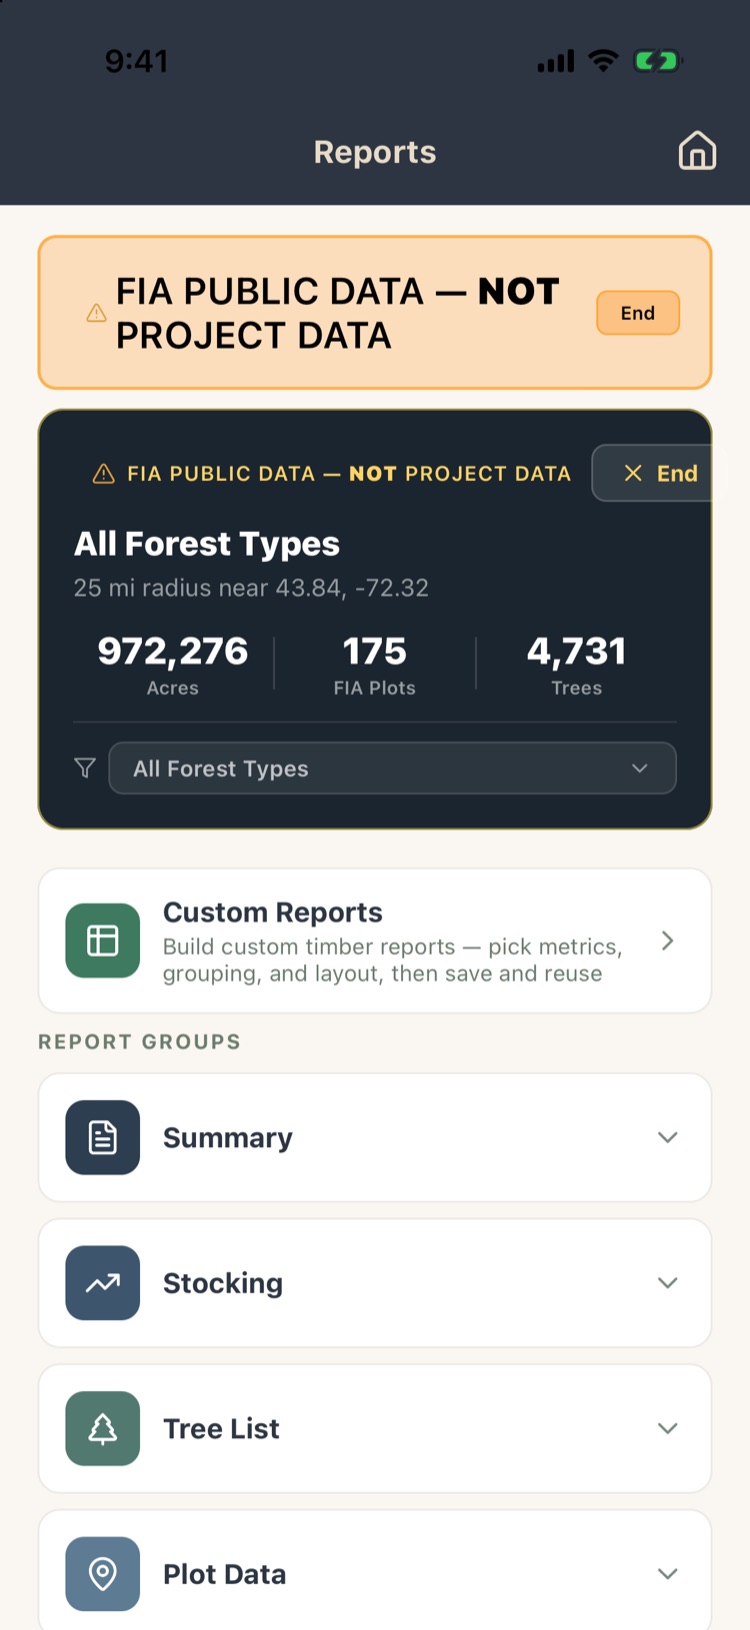Click the filter funnel icon
Screen dimensions: 750x1630
click(85, 768)
